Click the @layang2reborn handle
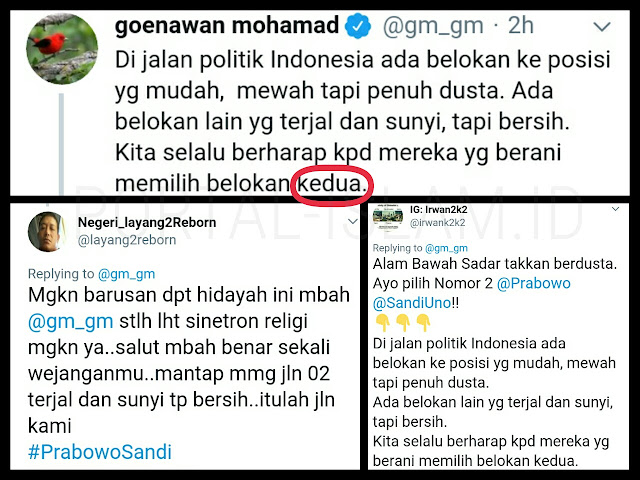Viewport: 640px width, 480px height. [x=127, y=240]
